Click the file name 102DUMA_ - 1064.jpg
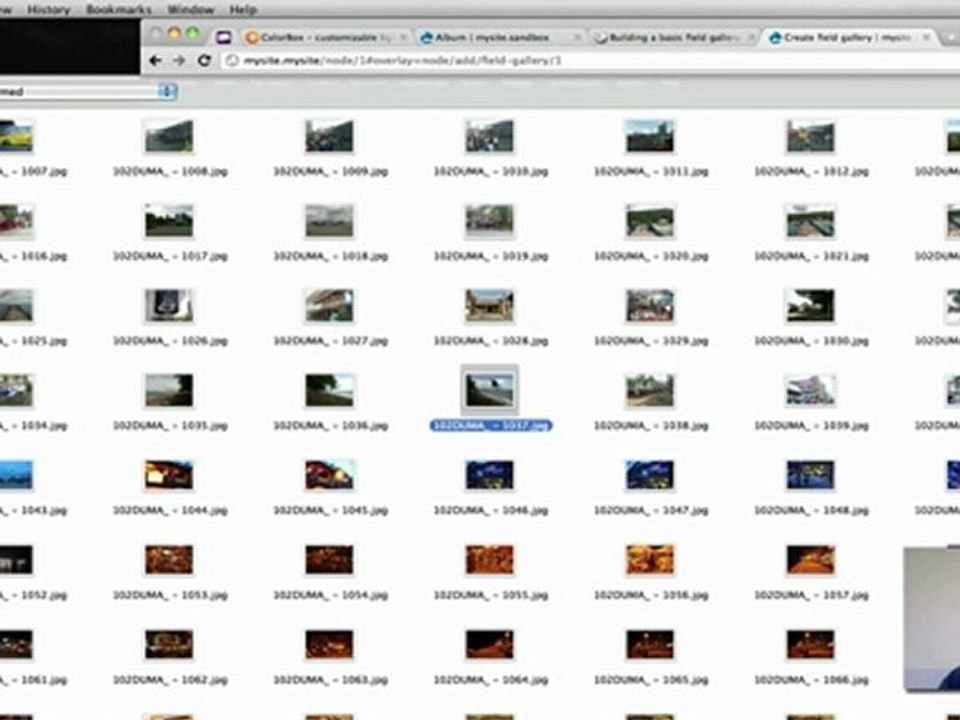 [x=490, y=680]
